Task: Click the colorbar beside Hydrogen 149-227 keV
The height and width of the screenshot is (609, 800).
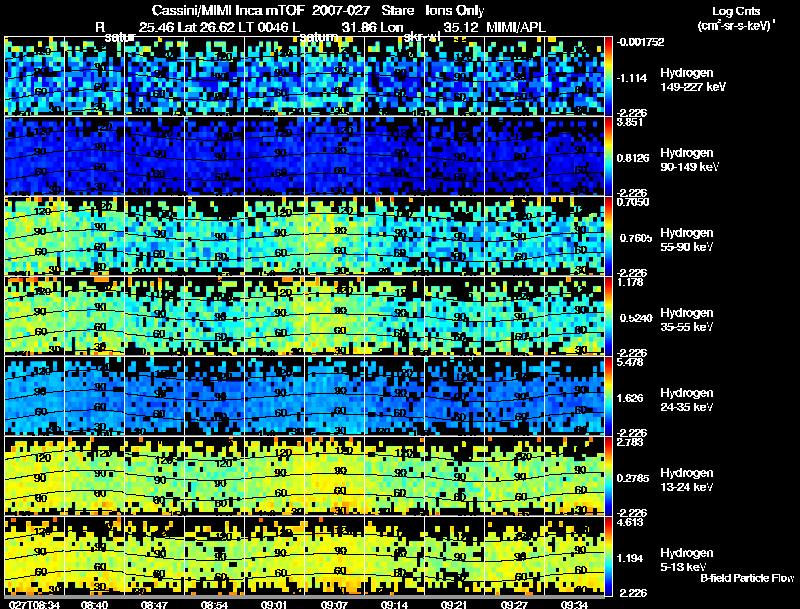Action: click(x=609, y=76)
